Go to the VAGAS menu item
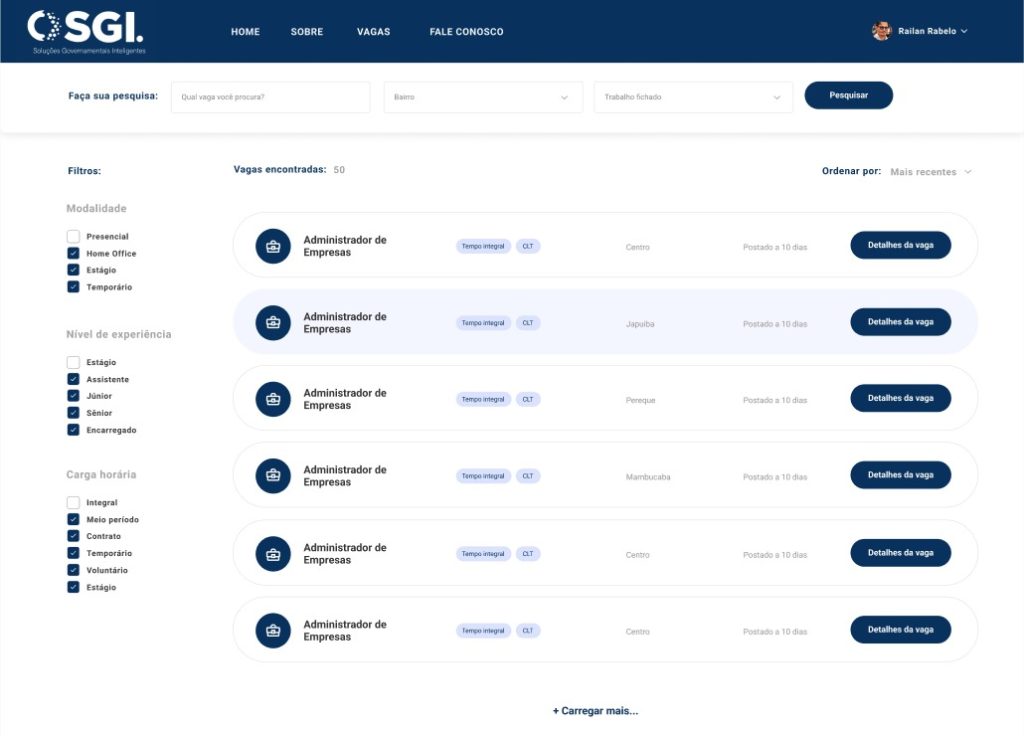Screen dimensions: 1024x736 [373, 32]
